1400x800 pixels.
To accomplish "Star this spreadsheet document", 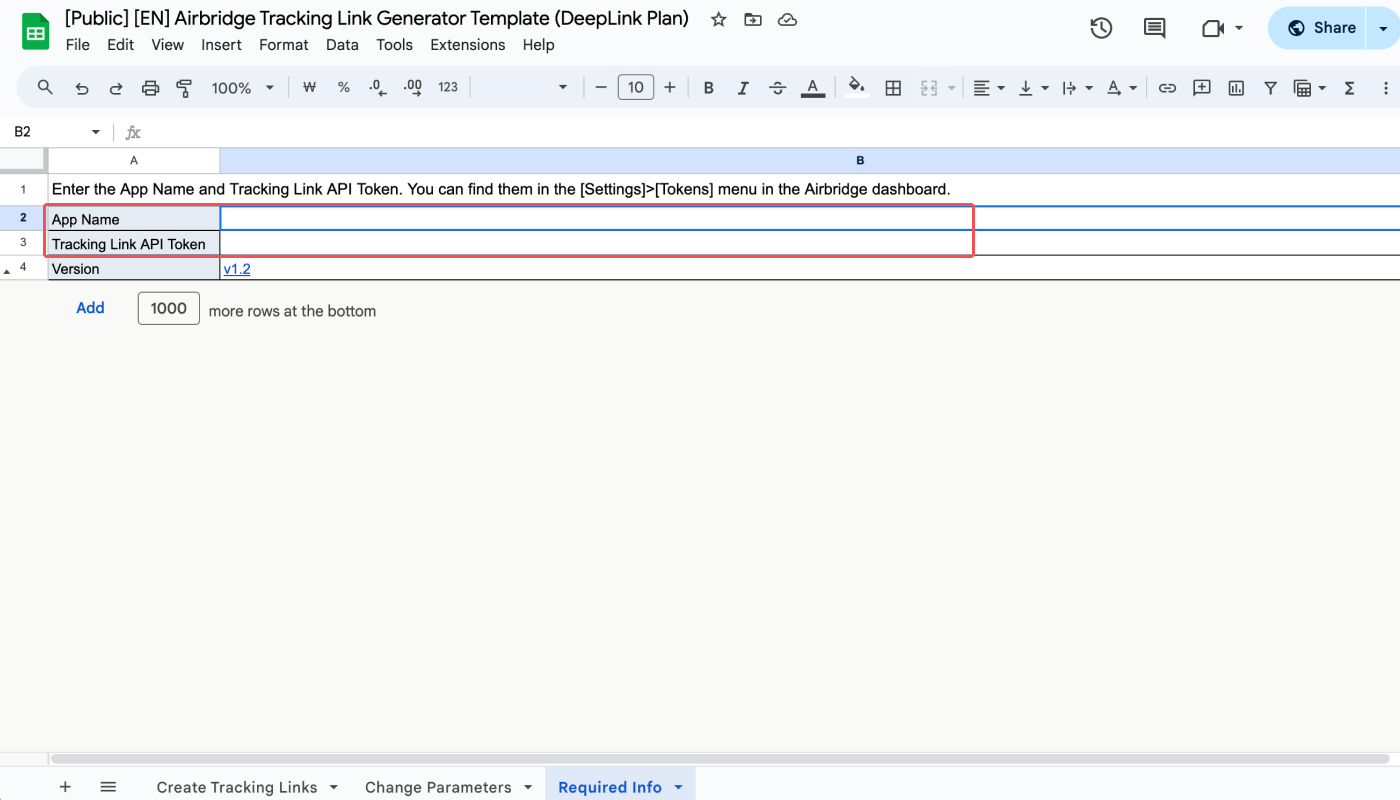I will 718,20.
